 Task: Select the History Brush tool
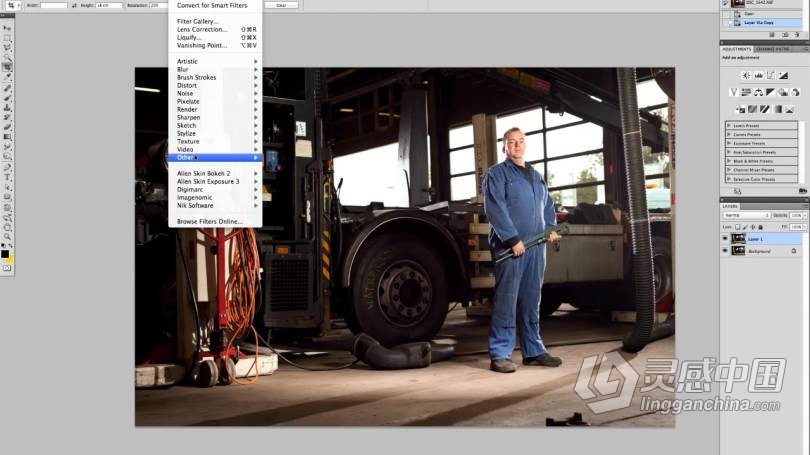7,117
